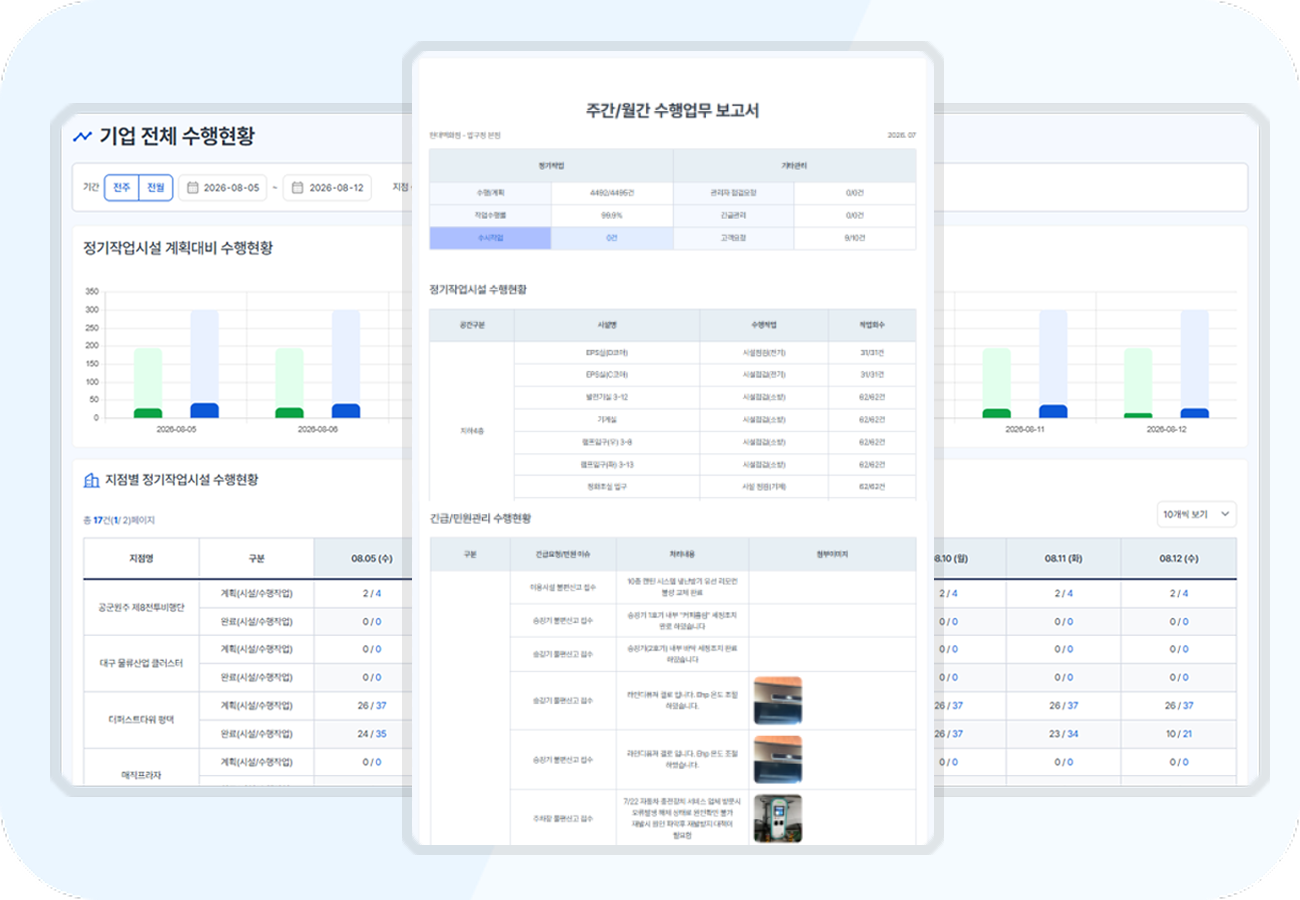Click the highlighted 수시작업 cell in the report
1300x900 pixels.
tap(490, 238)
